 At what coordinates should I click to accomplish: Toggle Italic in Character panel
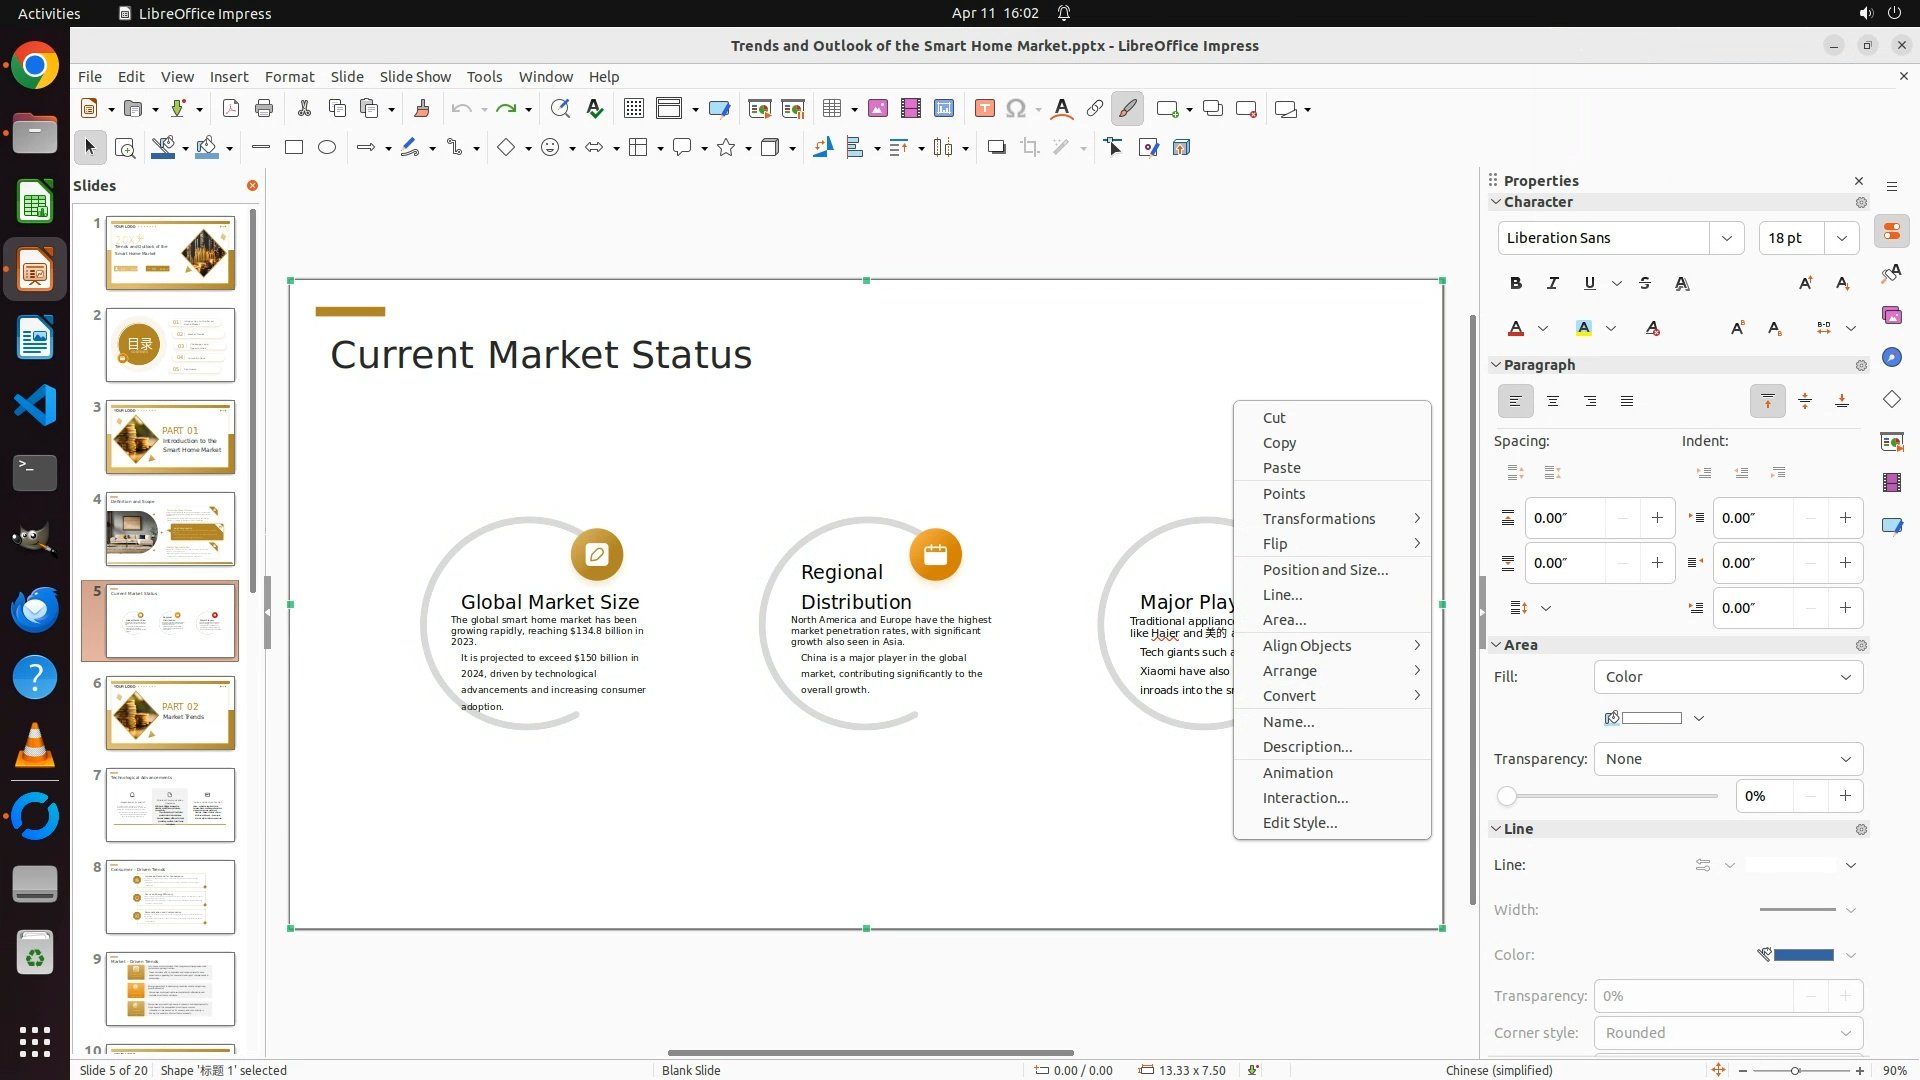pyautogui.click(x=1553, y=283)
